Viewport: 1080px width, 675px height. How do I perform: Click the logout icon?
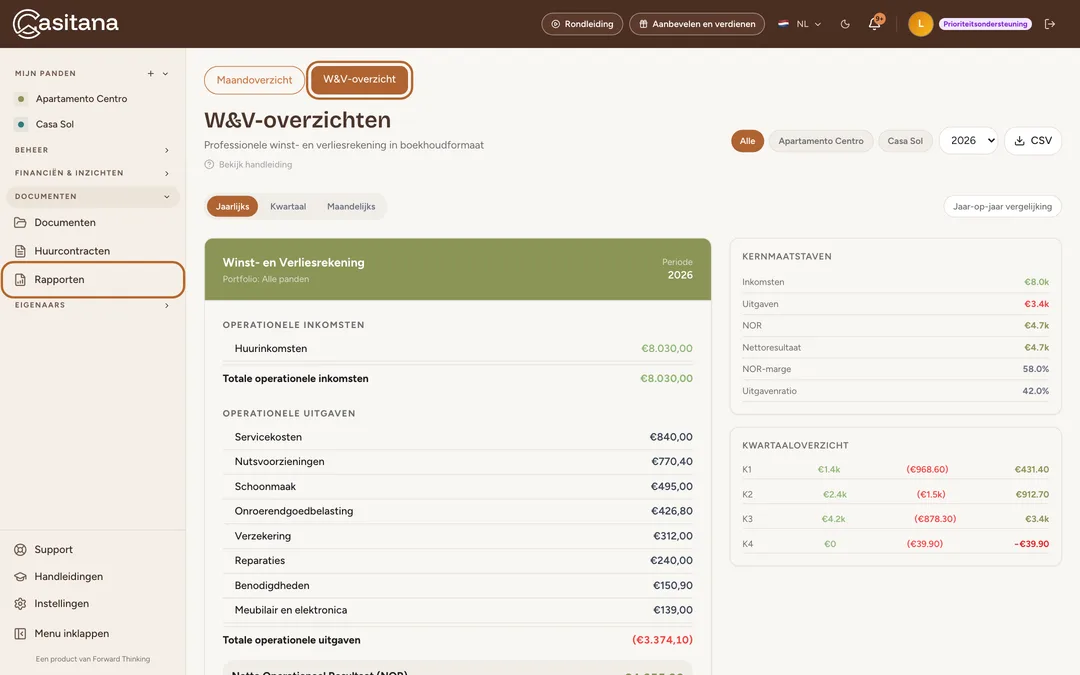pyautogui.click(x=1050, y=24)
